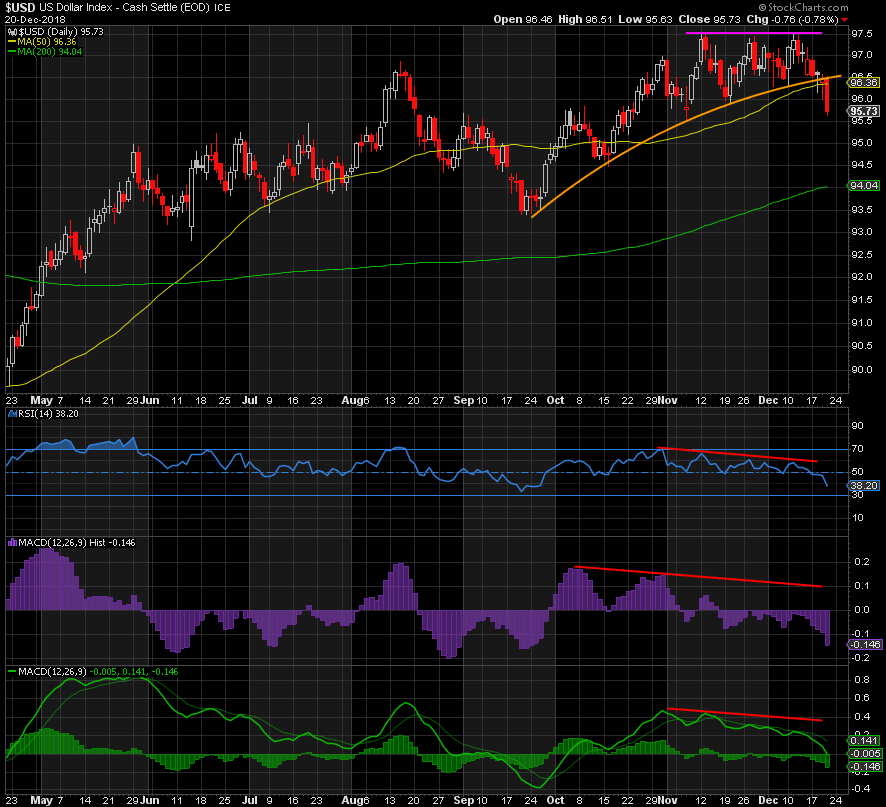Click the $USD candlestick legend icon
886x807 pixels.
tap(12, 32)
